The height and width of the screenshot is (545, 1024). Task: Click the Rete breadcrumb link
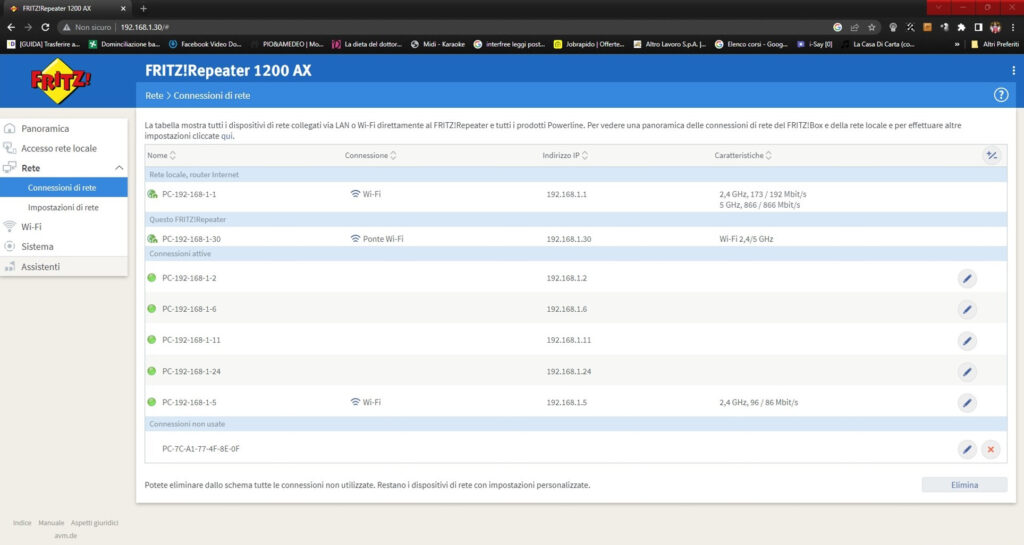pyautogui.click(x=154, y=95)
